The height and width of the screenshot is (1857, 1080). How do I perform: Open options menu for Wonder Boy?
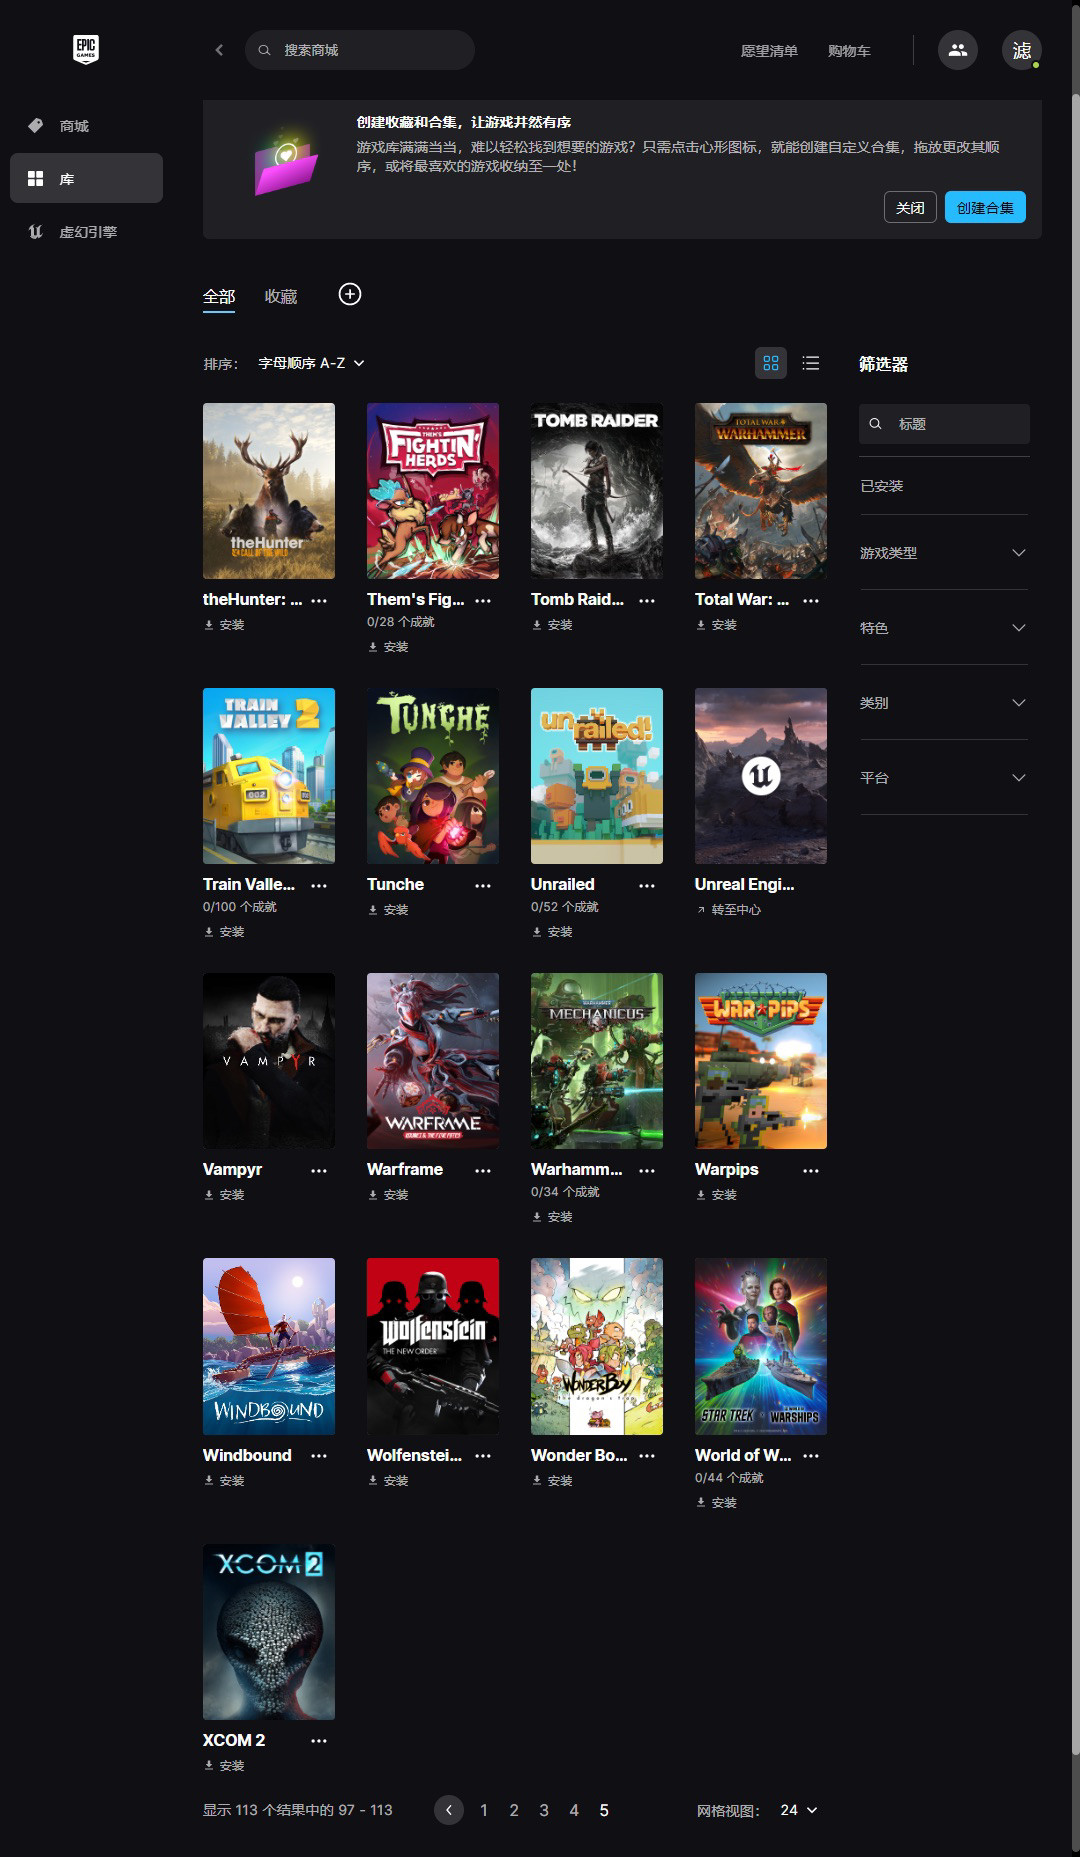[x=647, y=1455]
